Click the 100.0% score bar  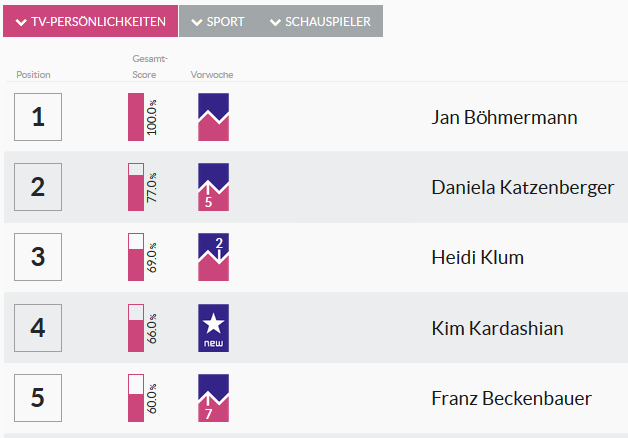(x=136, y=117)
